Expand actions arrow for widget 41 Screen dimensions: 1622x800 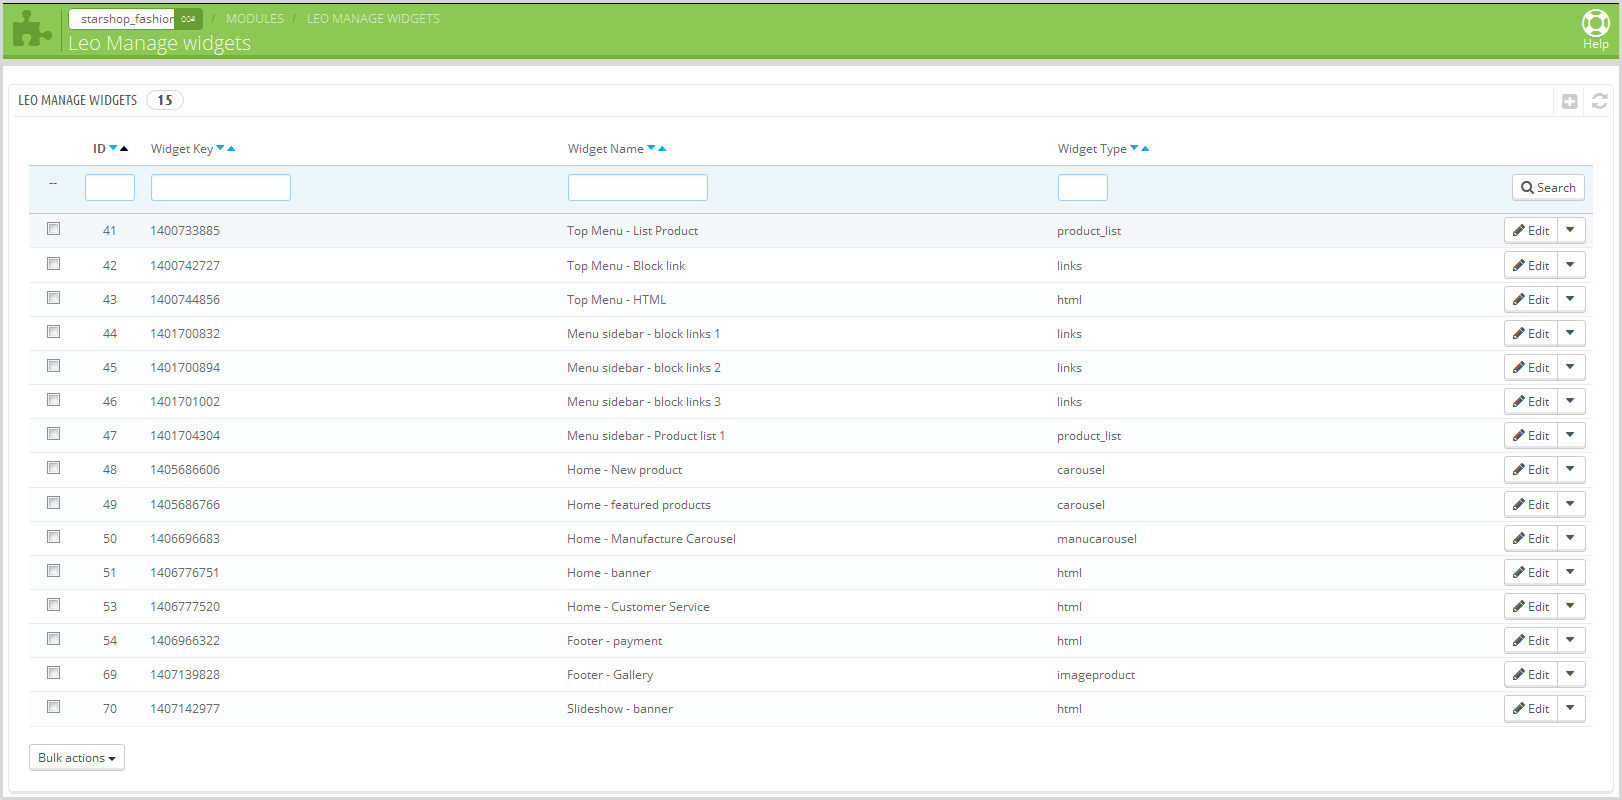pos(1571,230)
